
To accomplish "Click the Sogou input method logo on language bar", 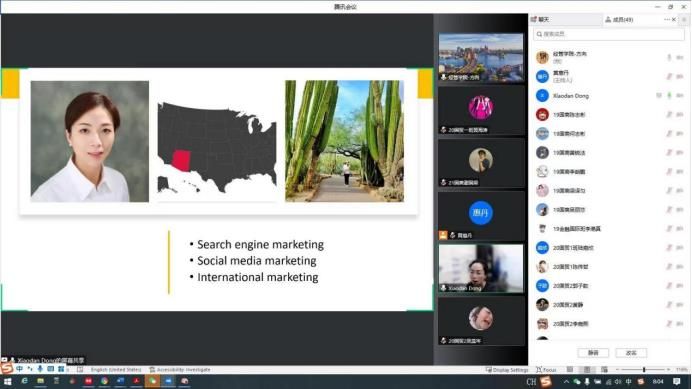I will [6, 368].
